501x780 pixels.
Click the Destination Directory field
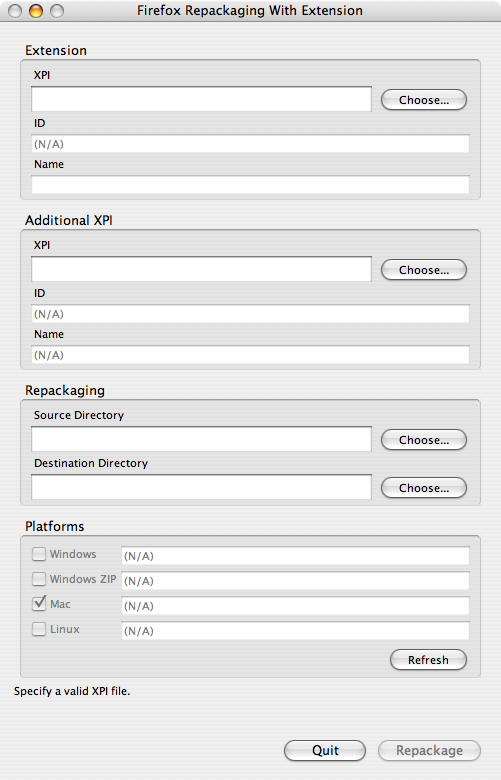coord(201,487)
